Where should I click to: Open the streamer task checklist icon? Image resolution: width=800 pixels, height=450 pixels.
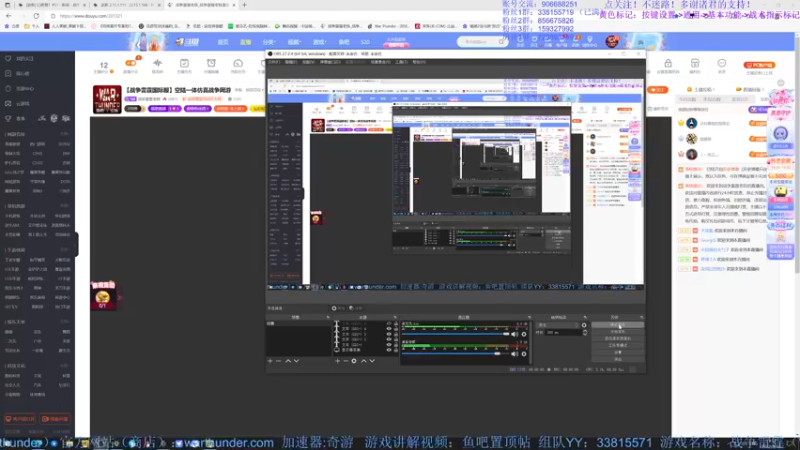pos(184,65)
